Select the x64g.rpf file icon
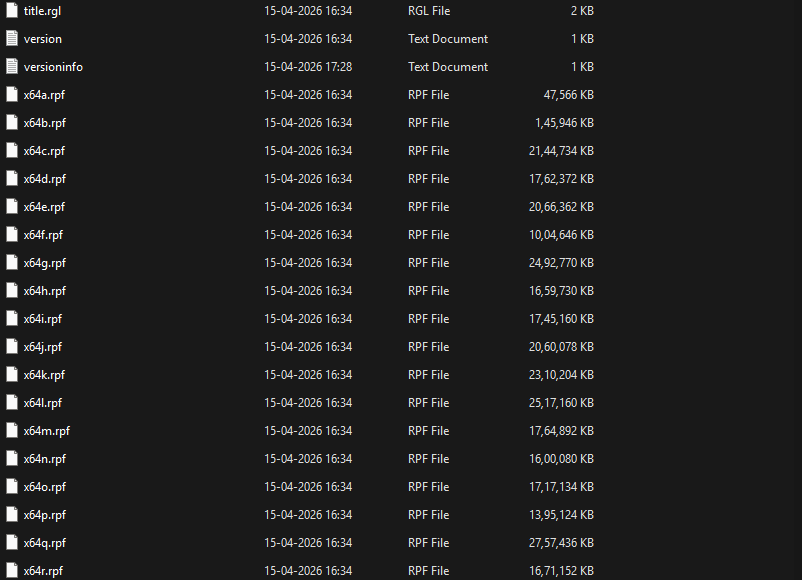The width and height of the screenshot is (802, 580). [x=12, y=263]
